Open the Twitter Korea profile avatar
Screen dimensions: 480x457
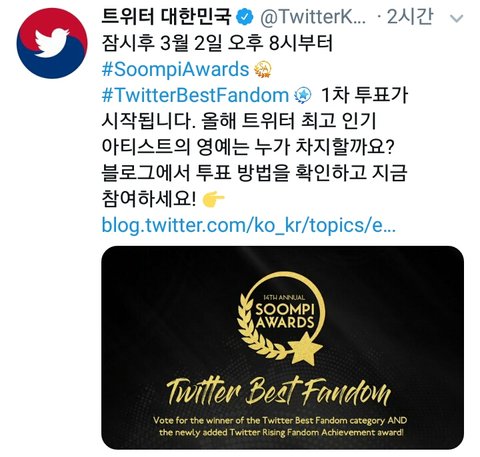click(52, 43)
